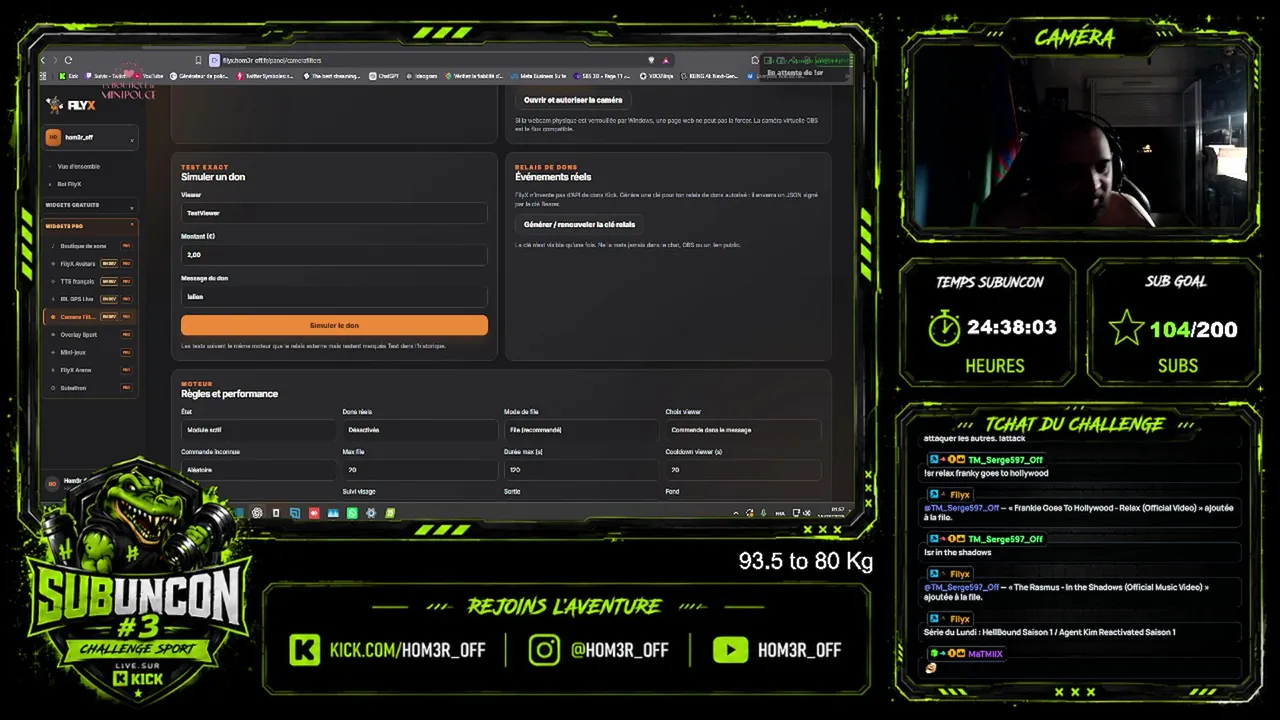Click the MaTMiiX username in chat
The image size is (1280, 720).
(x=985, y=654)
